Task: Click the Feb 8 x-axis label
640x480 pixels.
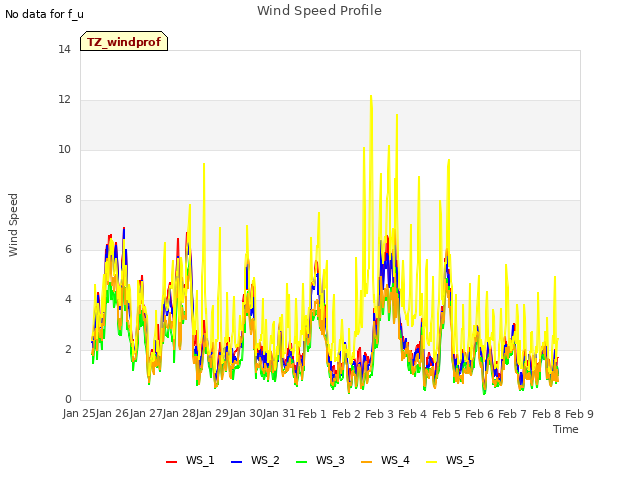Action: [x=546, y=414]
